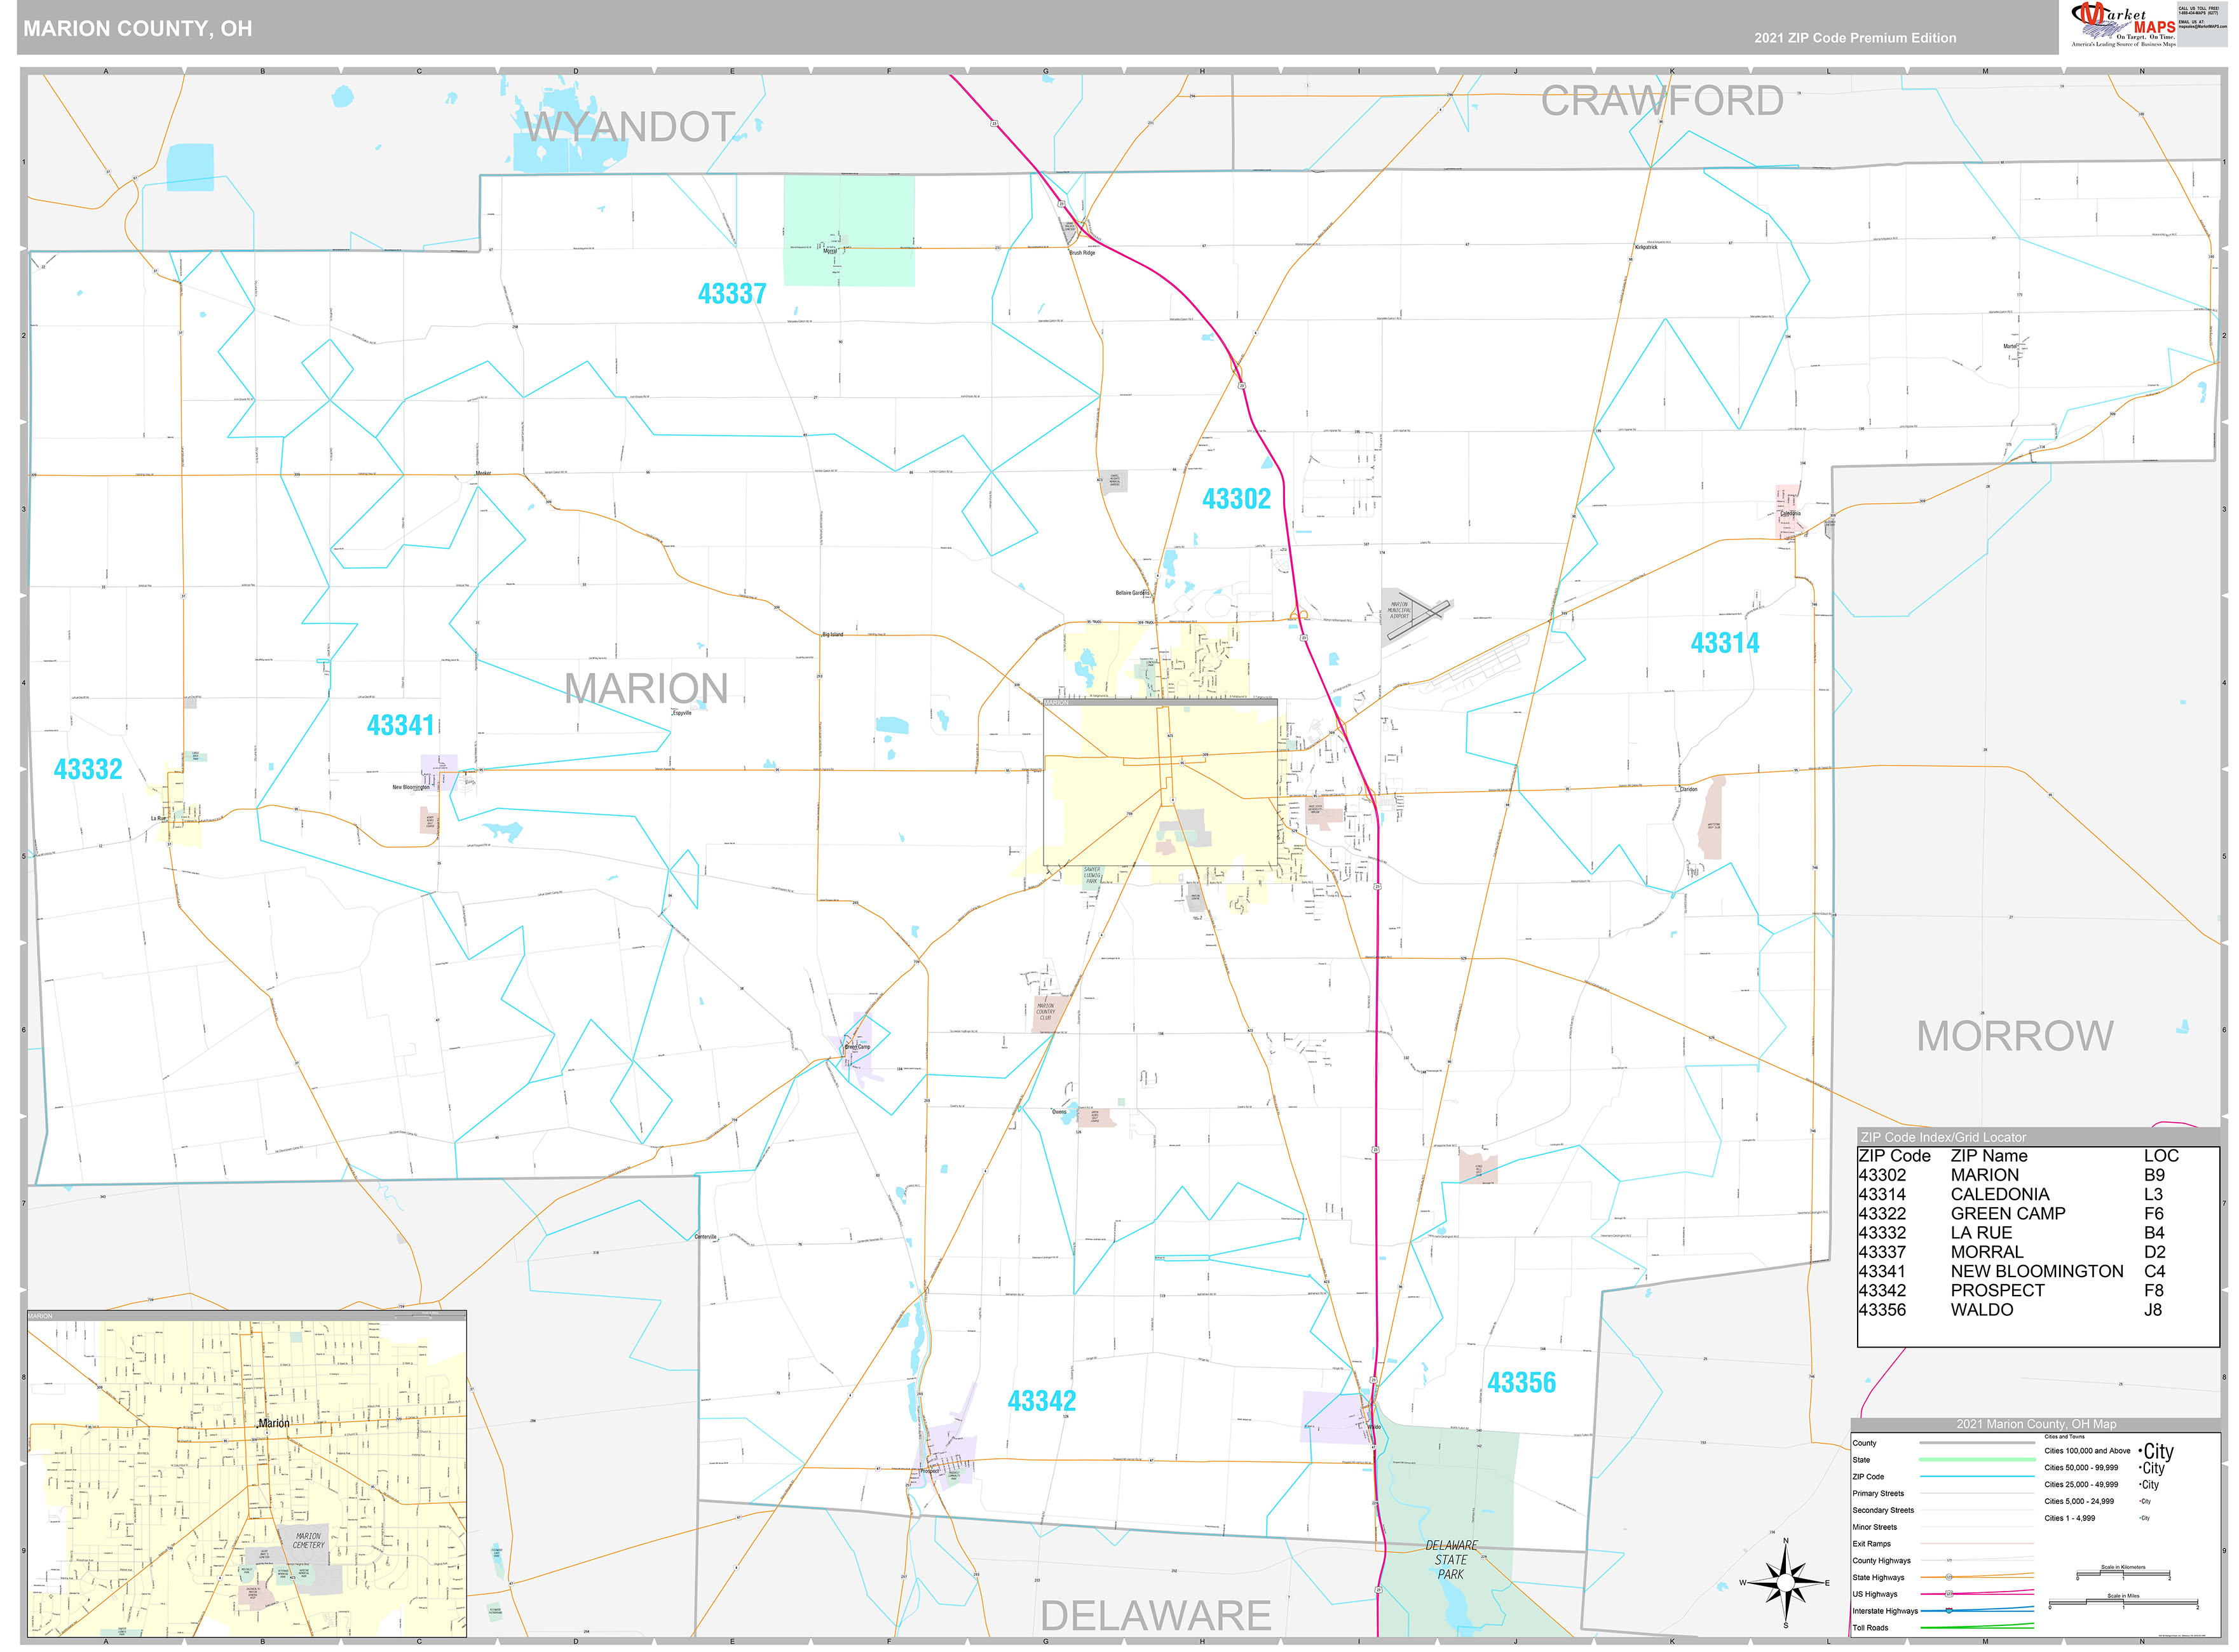Click the New Bloomington town label
Image resolution: width=2239 pixels, height=1652 pixels.
tap(410, 788)
